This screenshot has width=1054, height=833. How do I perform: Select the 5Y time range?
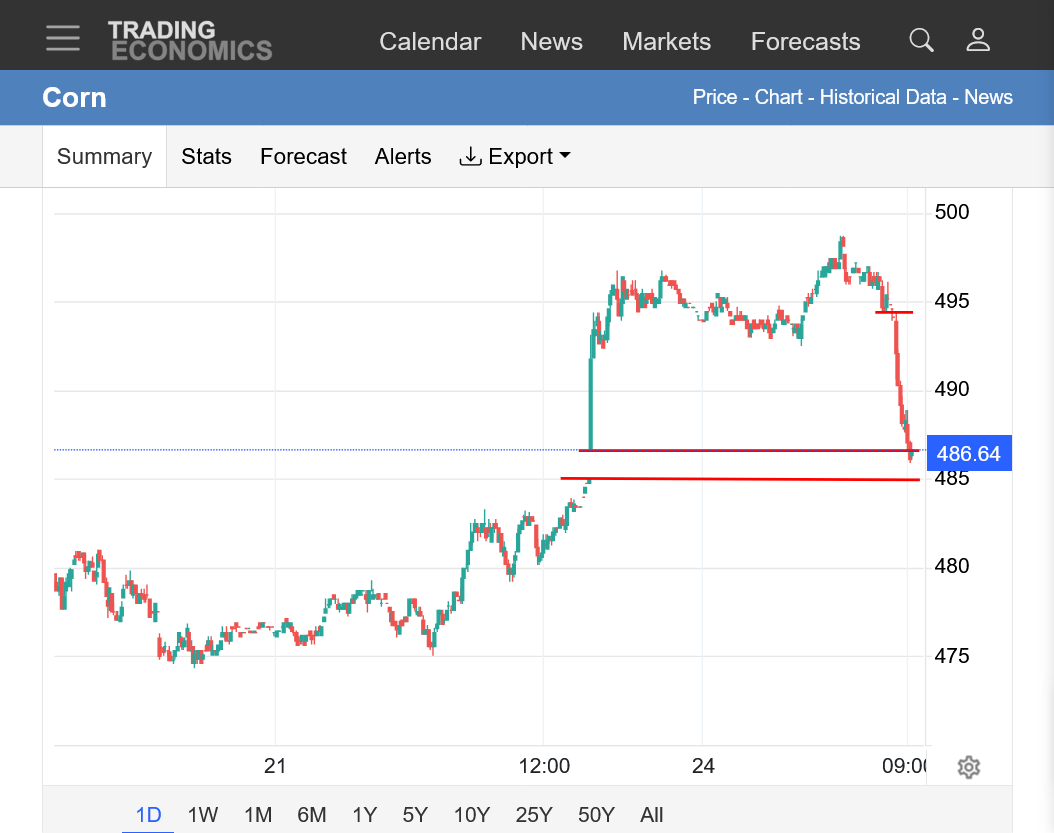[x=415, y=815]
